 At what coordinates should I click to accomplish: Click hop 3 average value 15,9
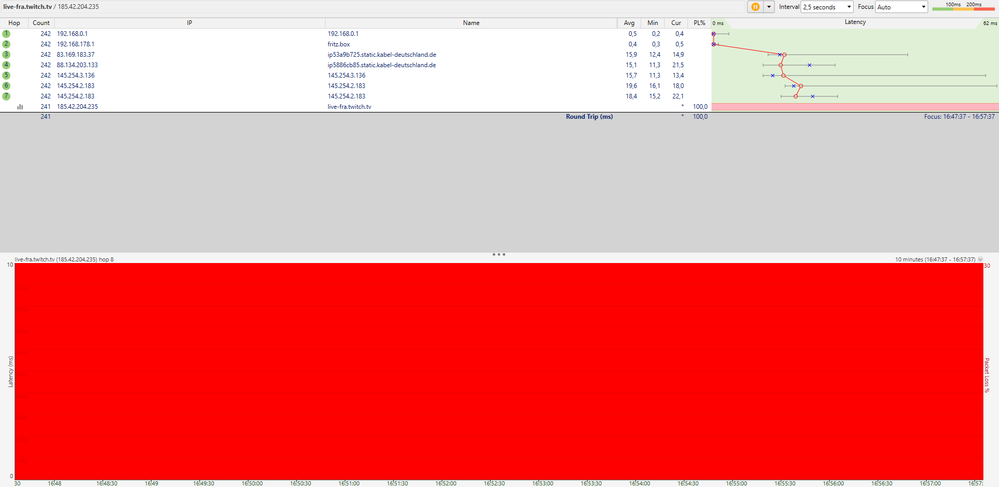coord(631,54)
